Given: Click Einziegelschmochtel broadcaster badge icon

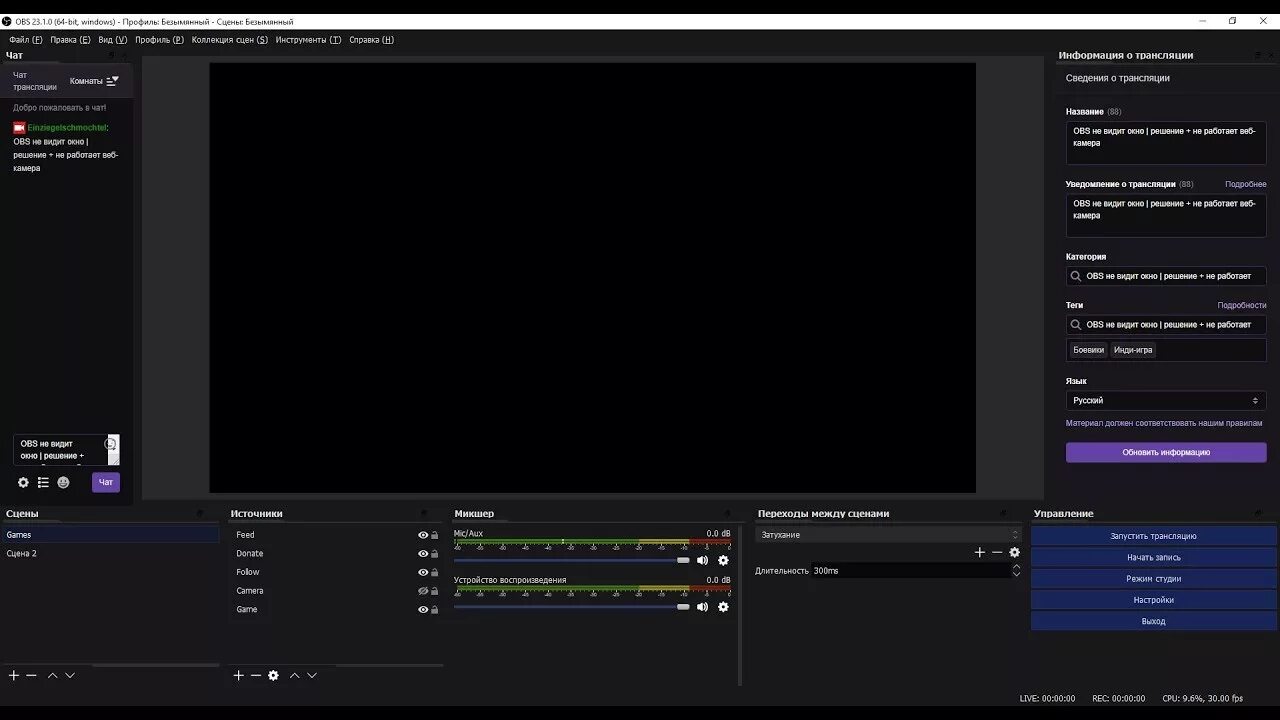Looking at the screenshot, I should tap(19, 128).
